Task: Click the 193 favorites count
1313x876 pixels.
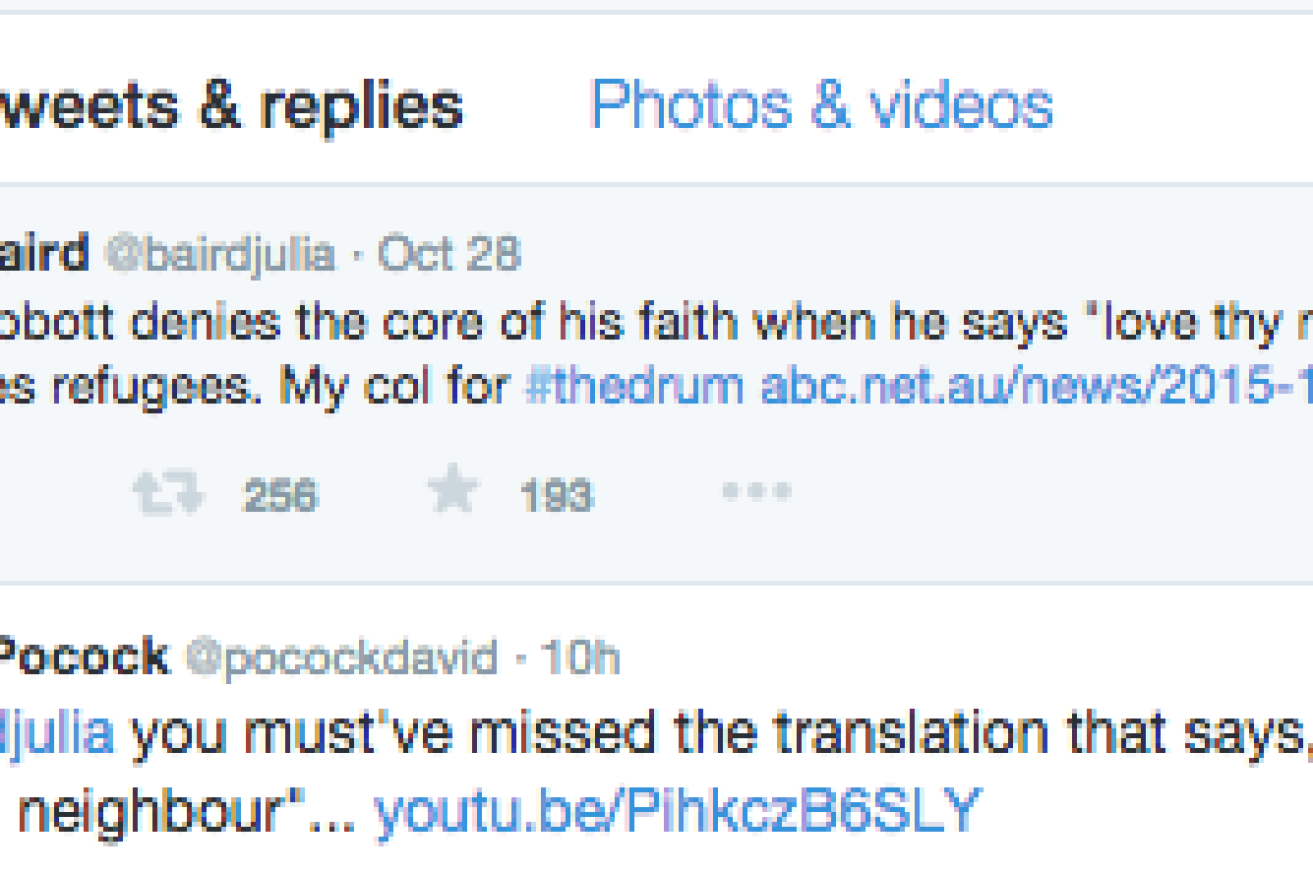Action: (x=557, y=495)
